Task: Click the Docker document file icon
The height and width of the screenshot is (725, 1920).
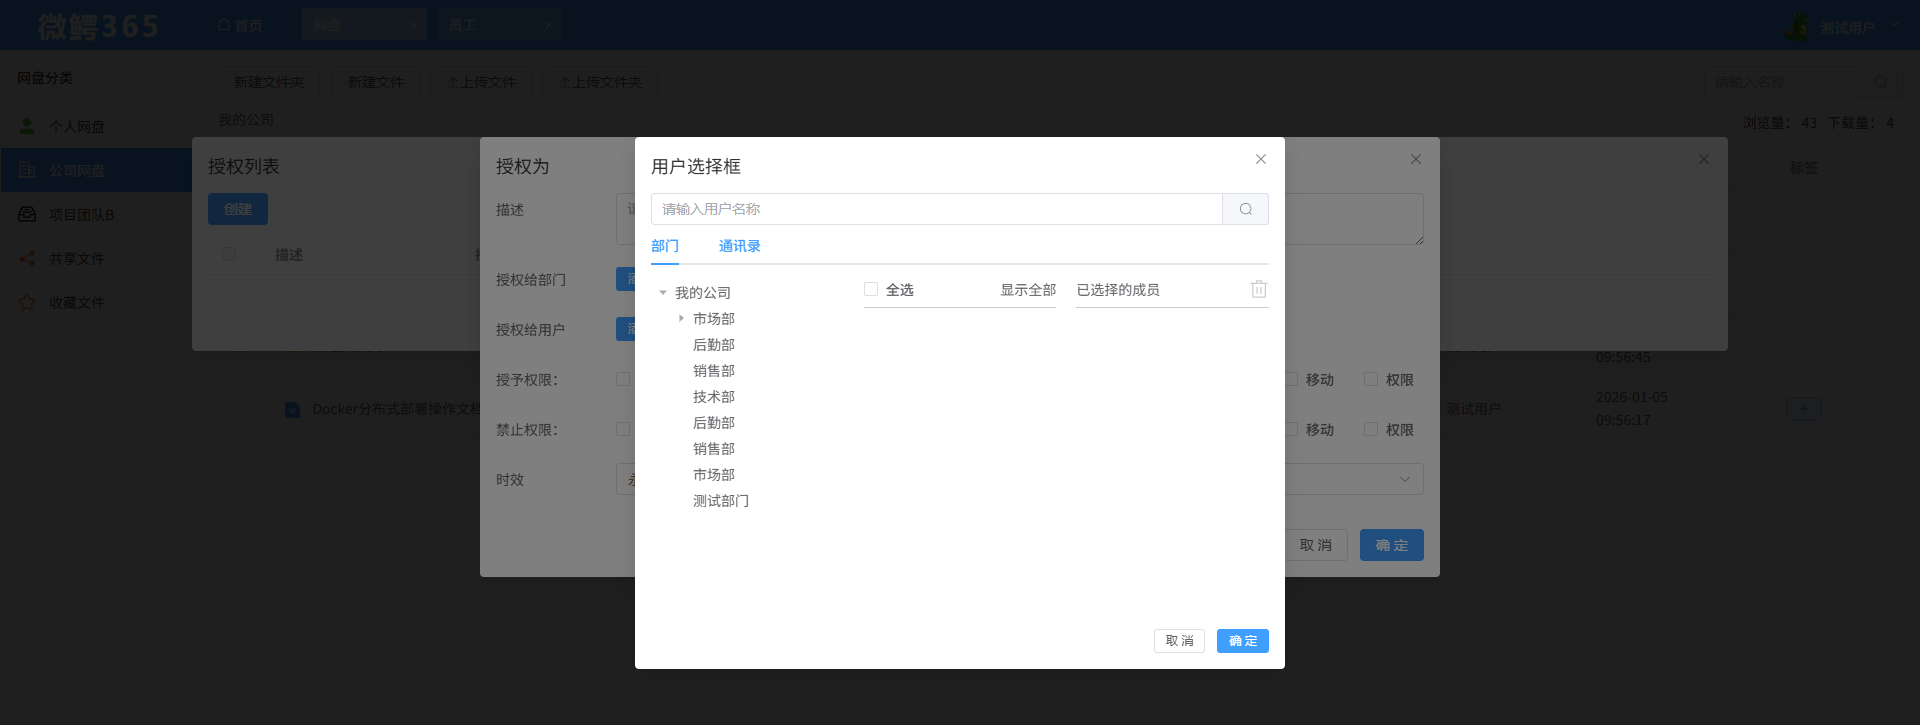Action: [292, 409]
